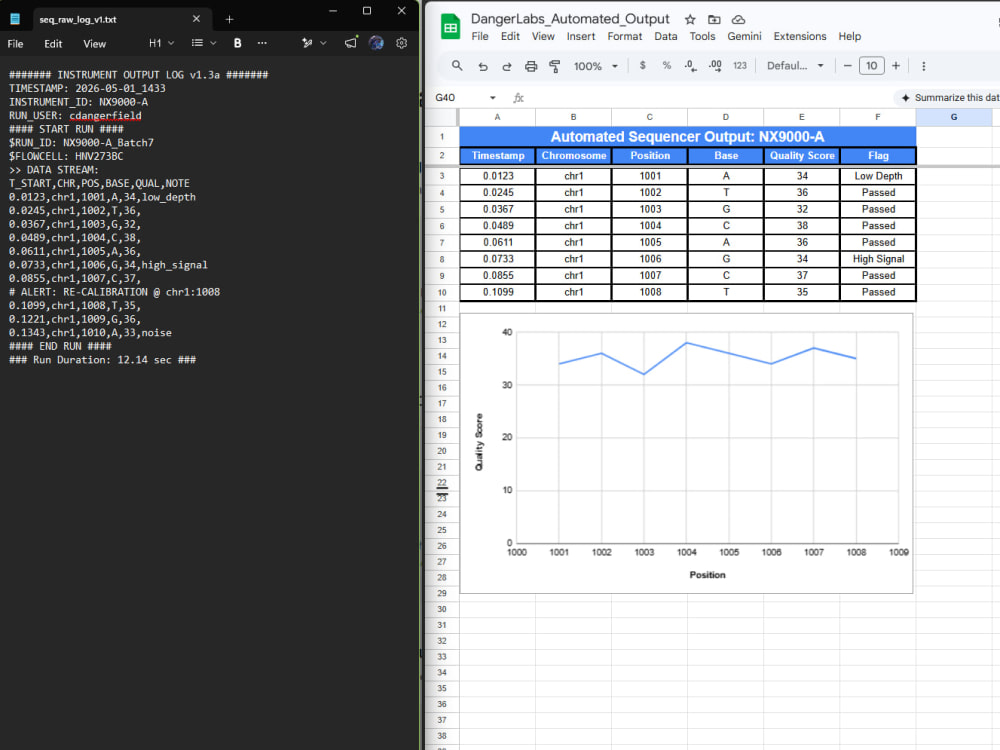Select column G header
This screenshot has height=750, width=1000.
click(953, 117)
